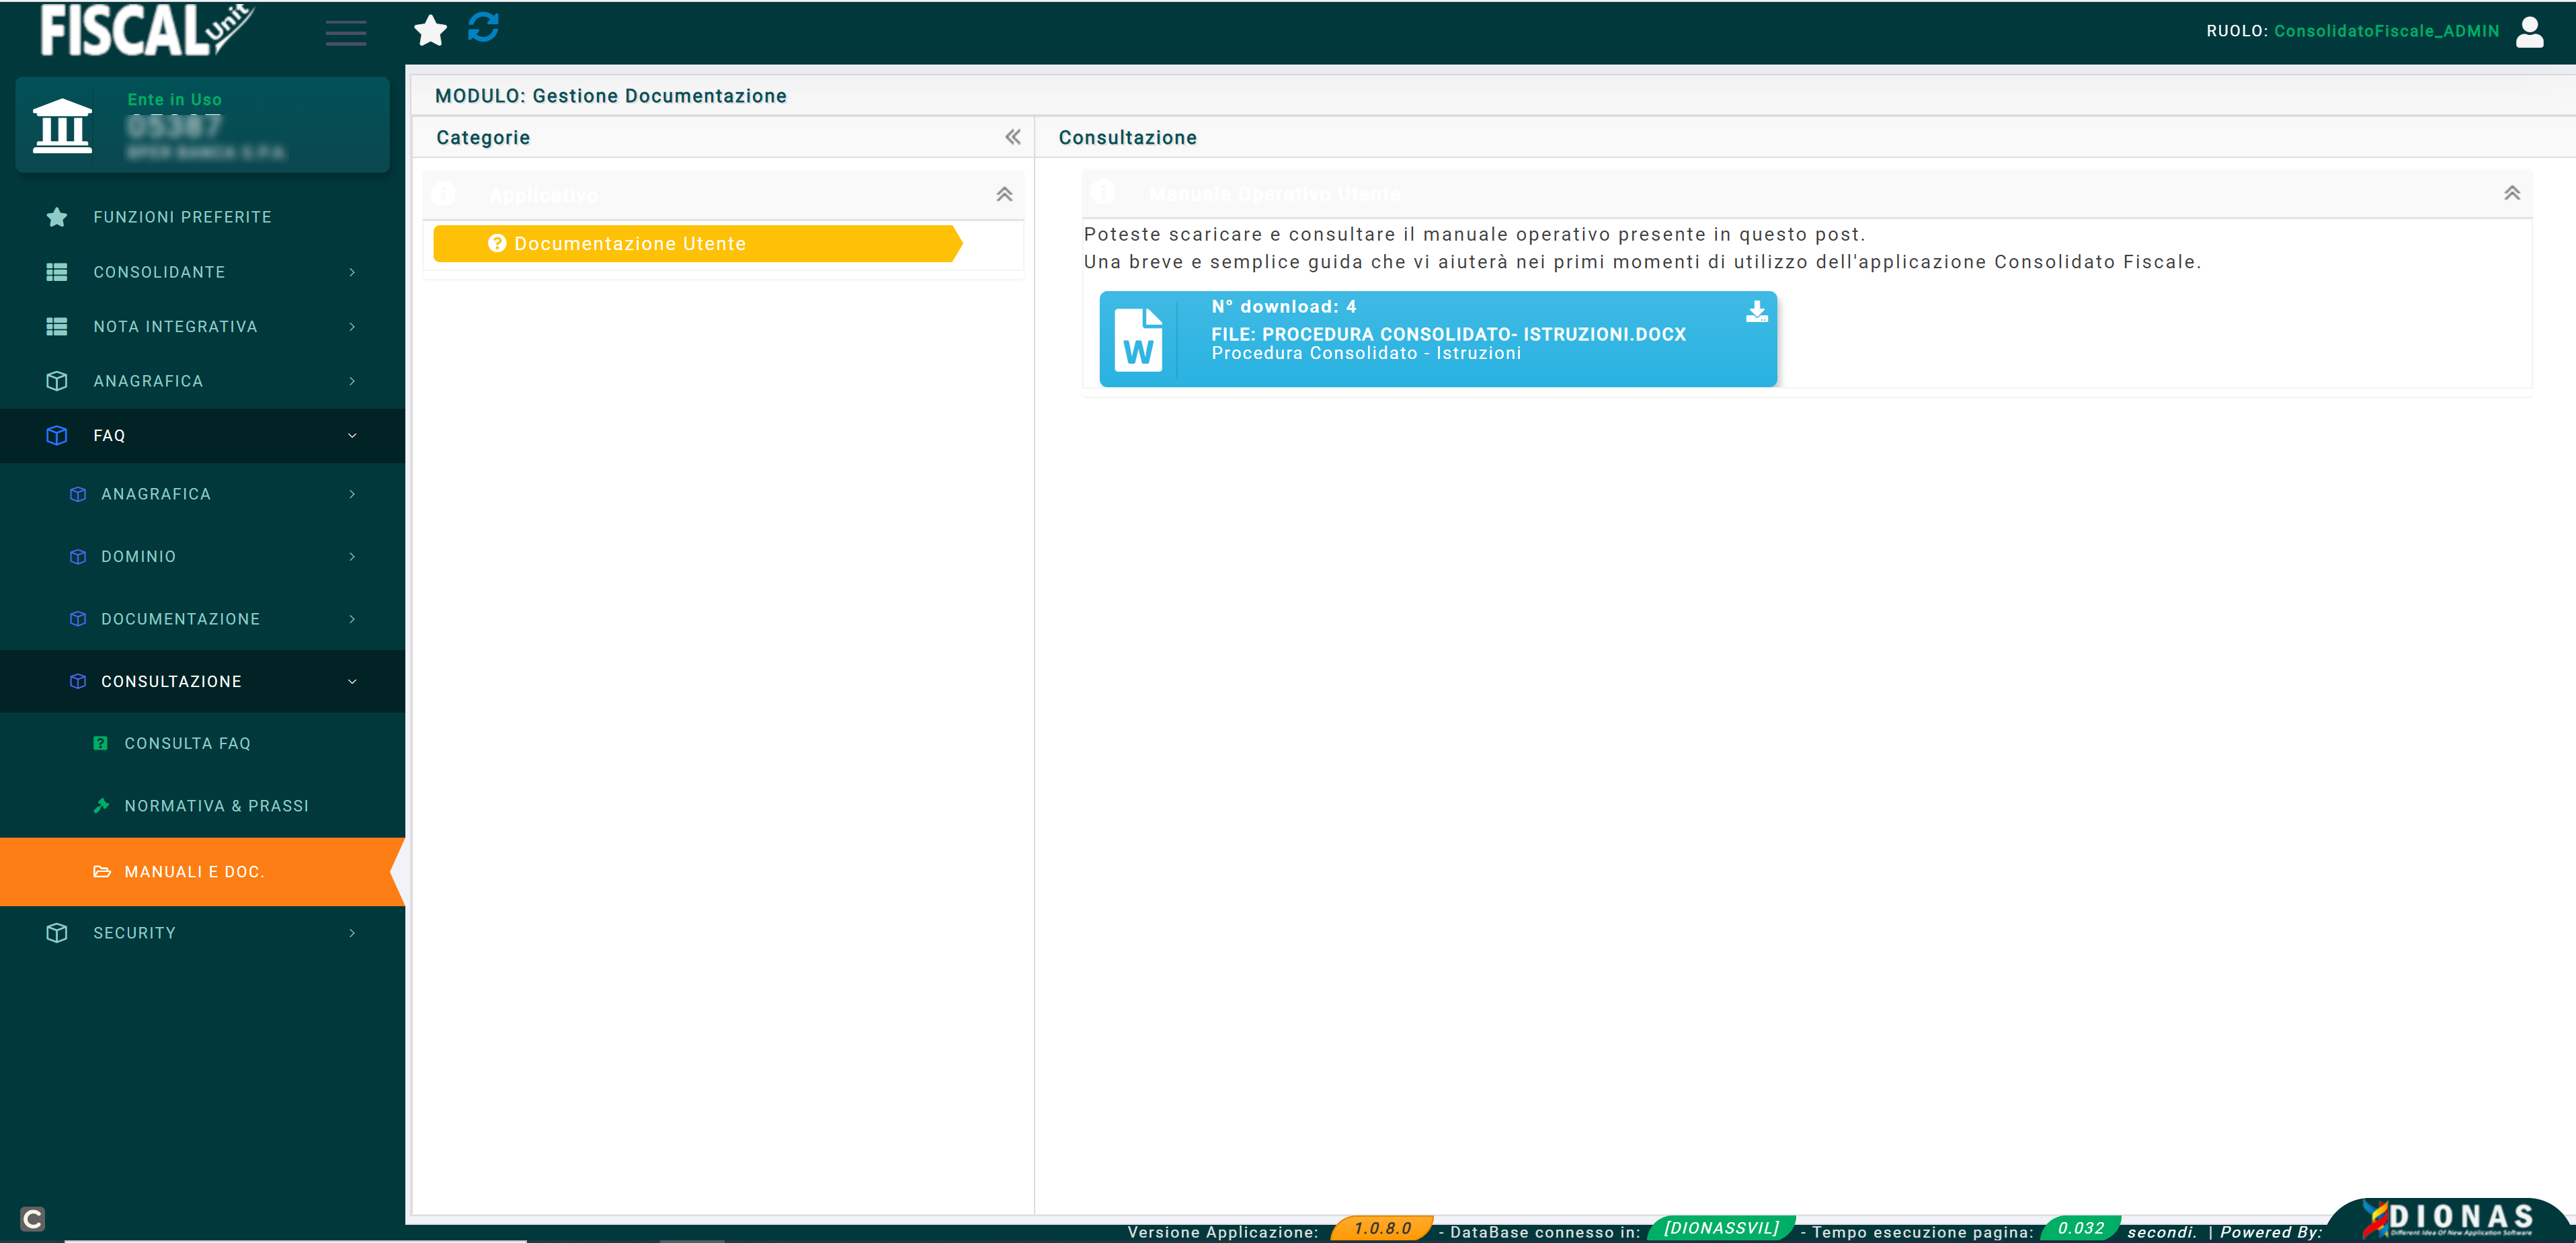Collapse the Consultazione submenu chevron
The image size is (2576, 1243).
352,682
